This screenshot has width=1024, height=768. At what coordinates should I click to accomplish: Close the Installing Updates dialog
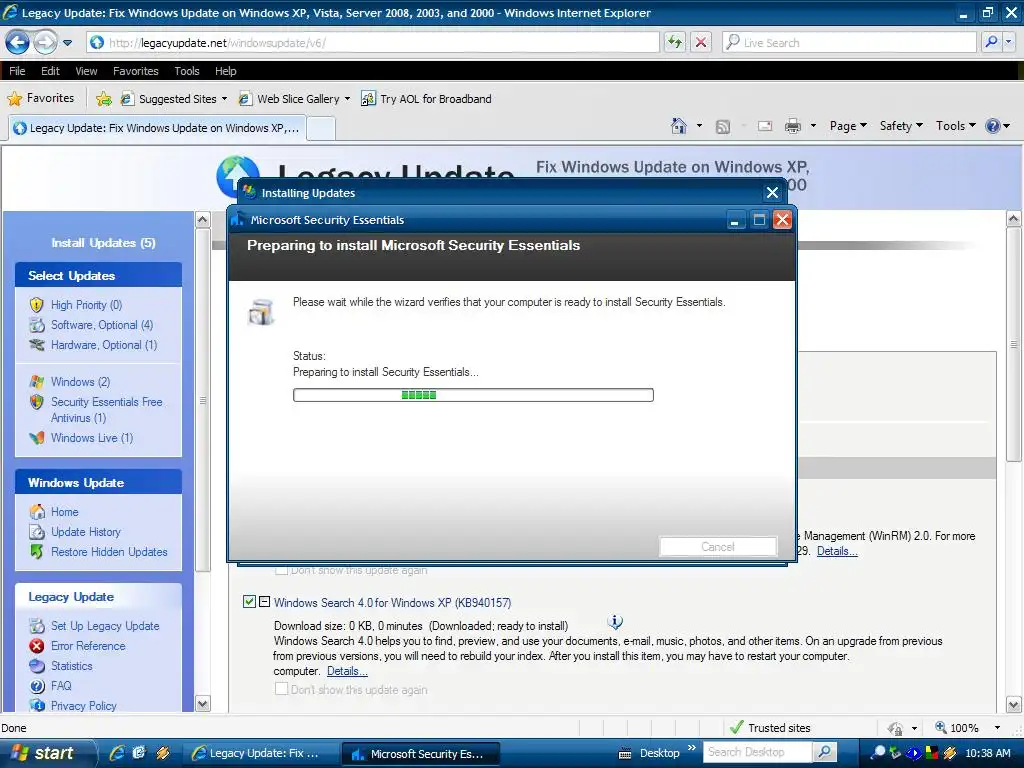tap(772, 193)
